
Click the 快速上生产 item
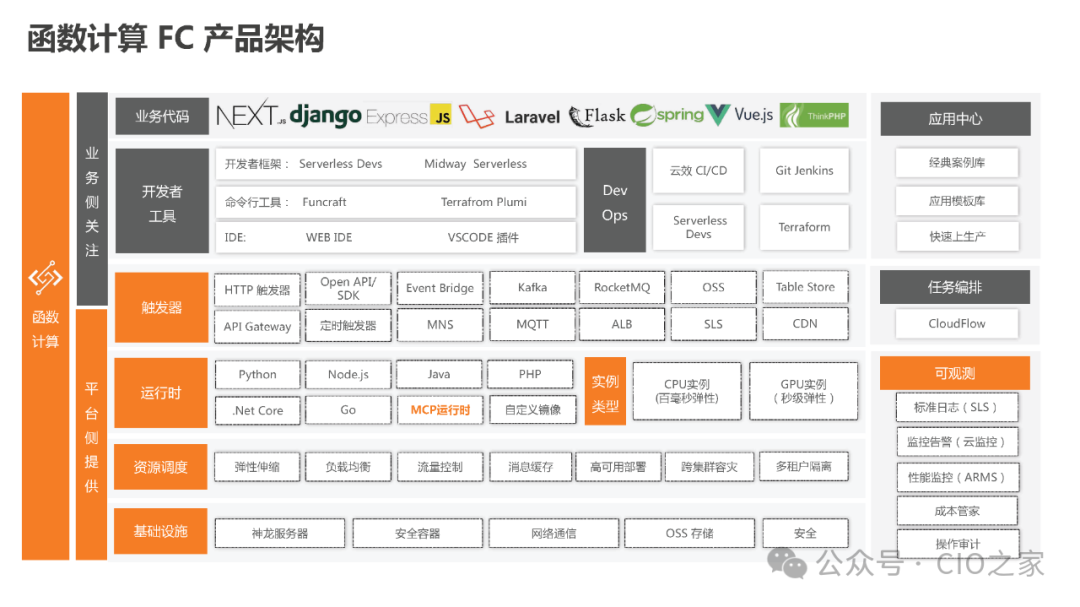[x=957, y=236]
